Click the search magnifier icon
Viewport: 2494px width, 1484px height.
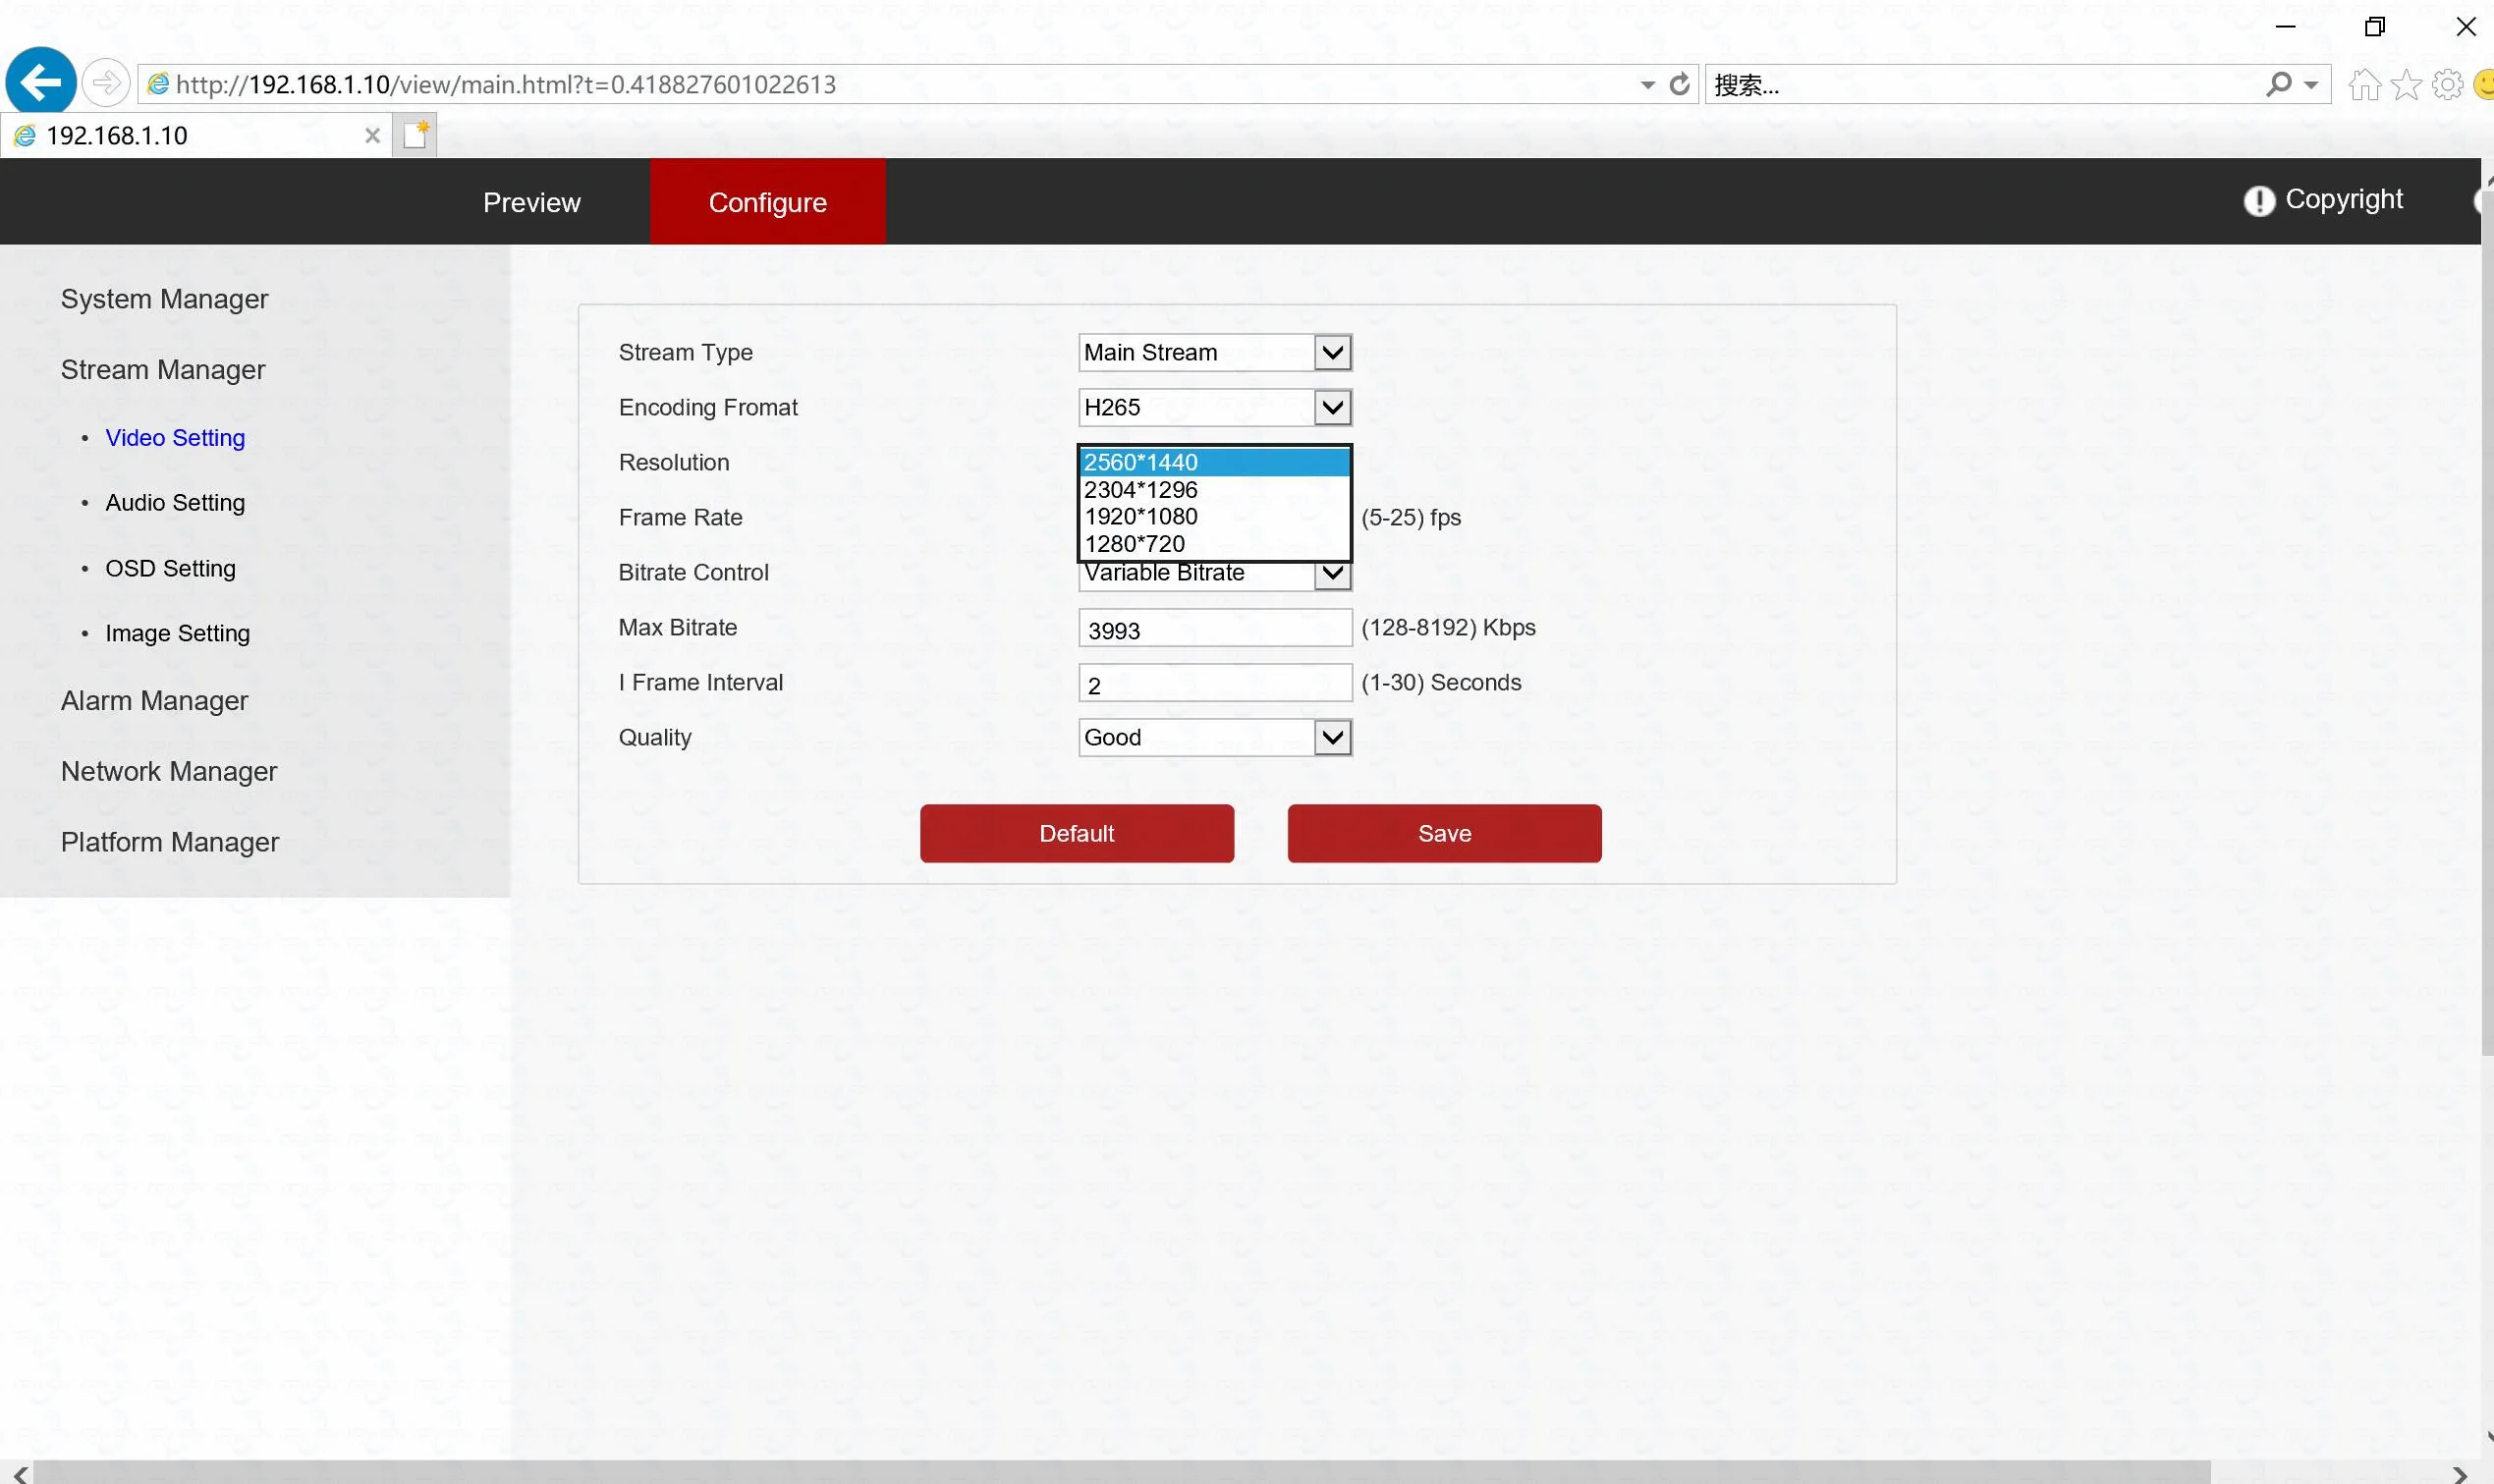point(2279,84)
